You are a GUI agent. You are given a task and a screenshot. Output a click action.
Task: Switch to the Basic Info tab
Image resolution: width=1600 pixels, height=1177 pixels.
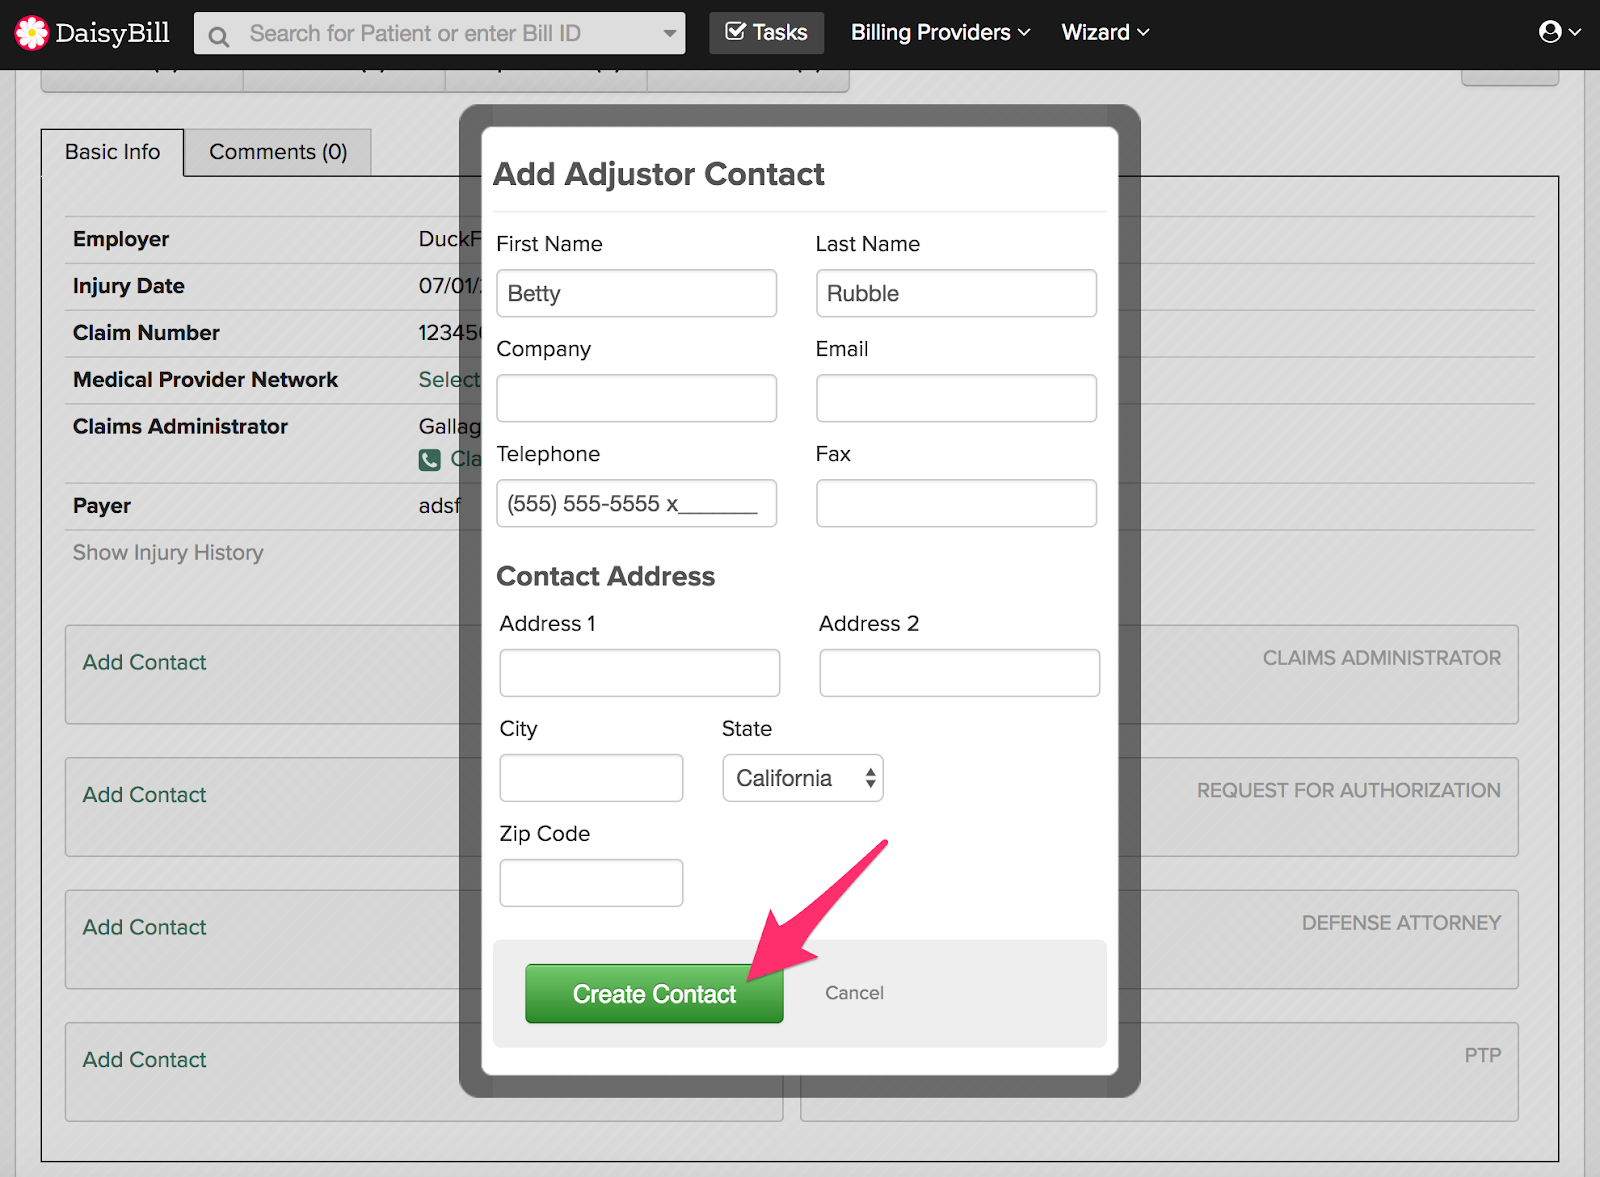tap(113, 152)
